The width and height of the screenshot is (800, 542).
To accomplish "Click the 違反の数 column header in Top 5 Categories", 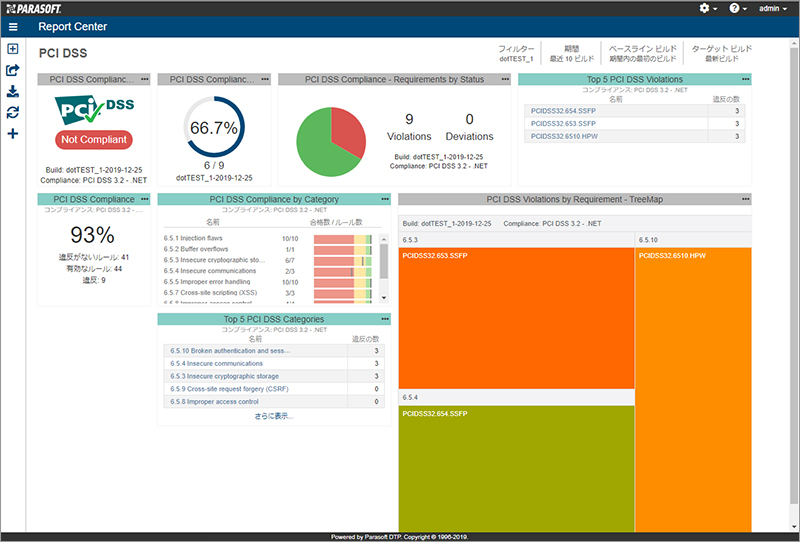I will (366, 339).
